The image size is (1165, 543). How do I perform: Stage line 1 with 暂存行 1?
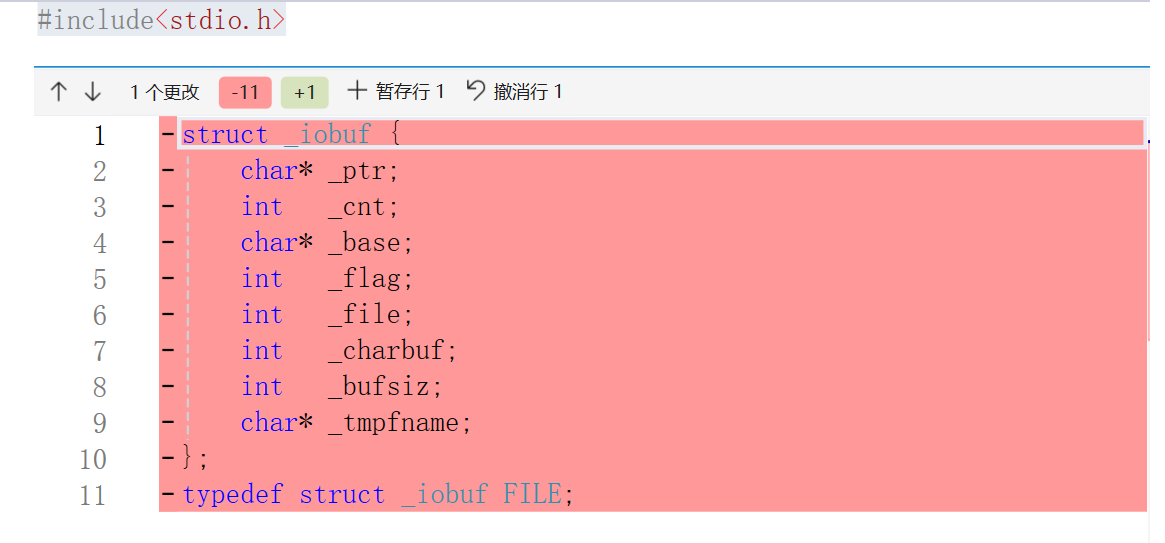coord(396,91)
